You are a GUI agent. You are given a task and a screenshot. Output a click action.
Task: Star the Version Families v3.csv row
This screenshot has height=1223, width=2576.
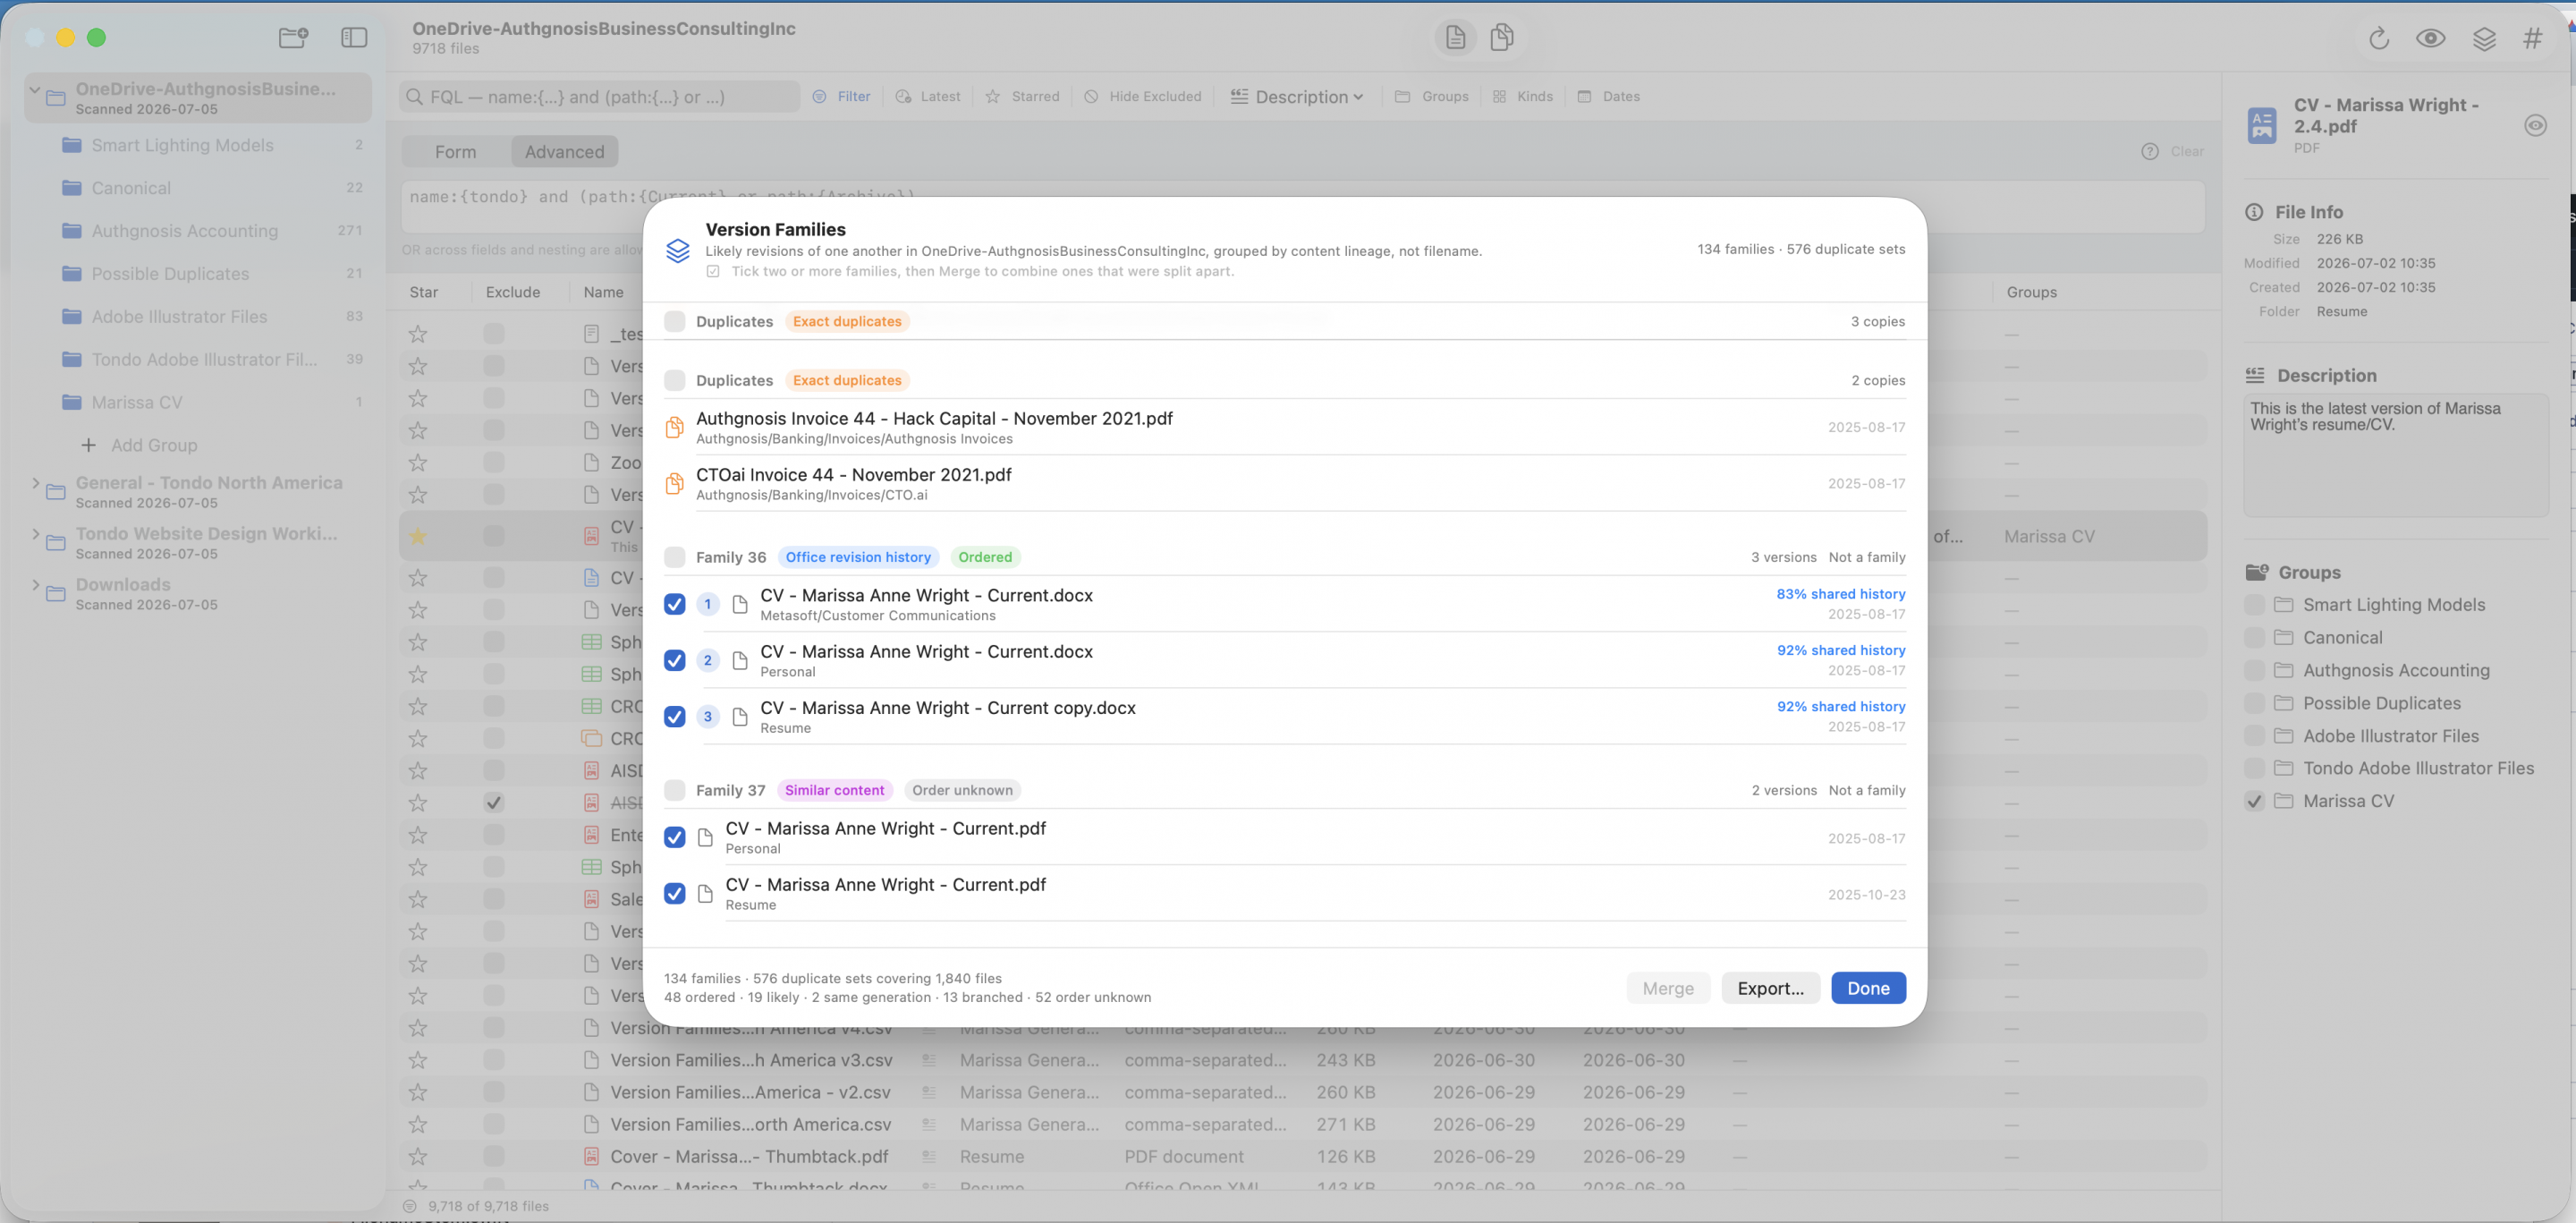coord(418,1061)
